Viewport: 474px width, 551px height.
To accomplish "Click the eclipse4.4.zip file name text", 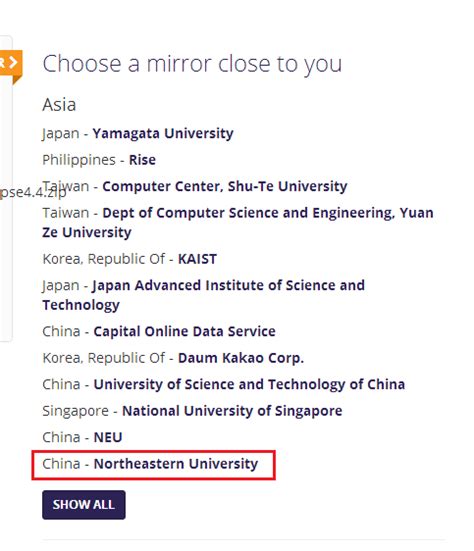I will (33, 193).
